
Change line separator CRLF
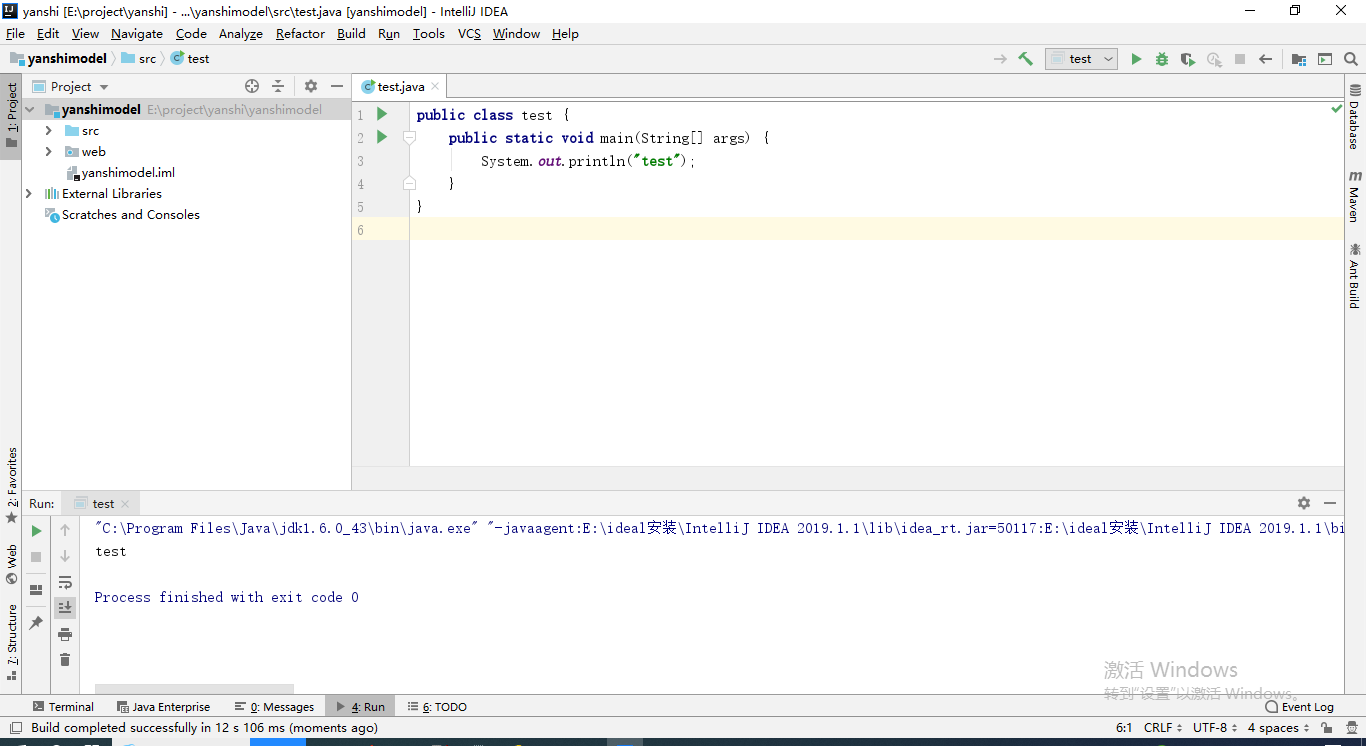point(1163,728)
